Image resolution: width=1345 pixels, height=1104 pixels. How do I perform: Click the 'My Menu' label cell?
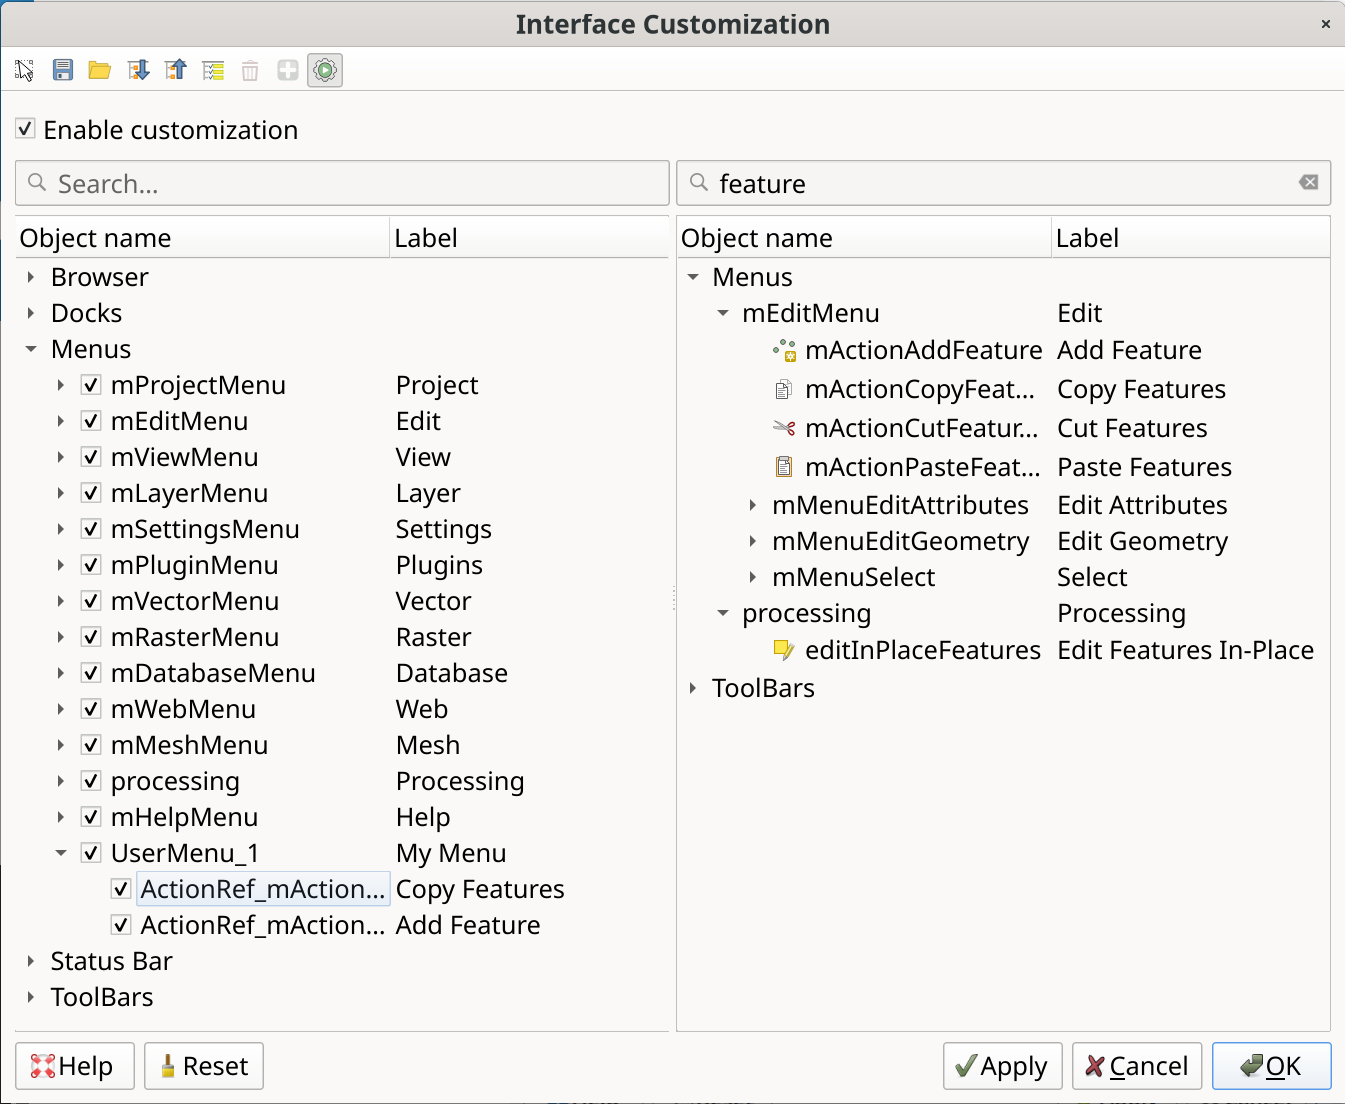point(451,853)
